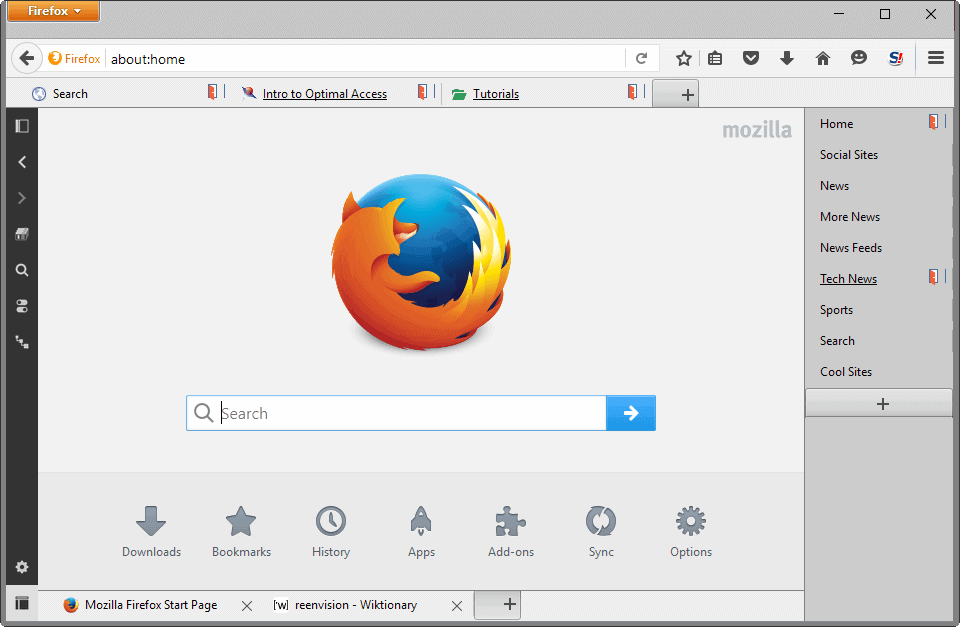Toggle the sidebar panel icon at top left
Viewport: 960px width, 627px height.
[x=22, y=126]
